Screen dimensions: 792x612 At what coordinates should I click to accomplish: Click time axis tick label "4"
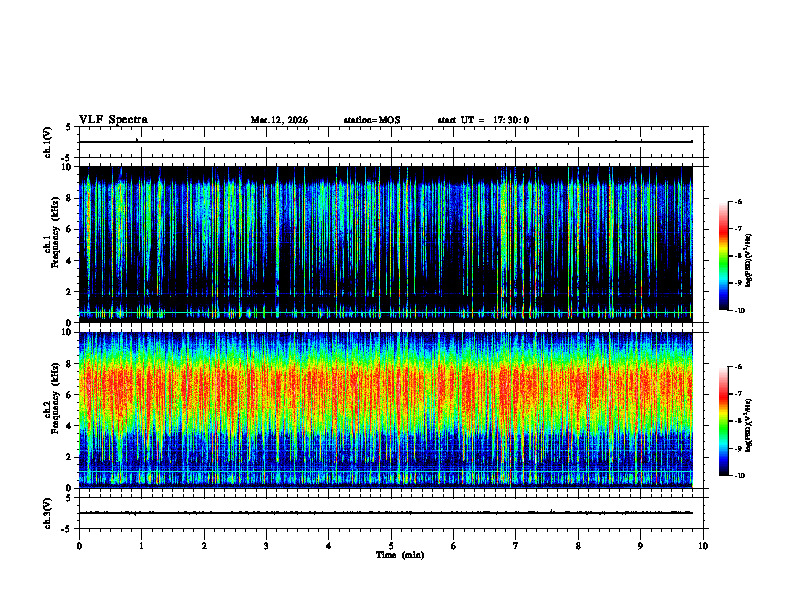329,546
